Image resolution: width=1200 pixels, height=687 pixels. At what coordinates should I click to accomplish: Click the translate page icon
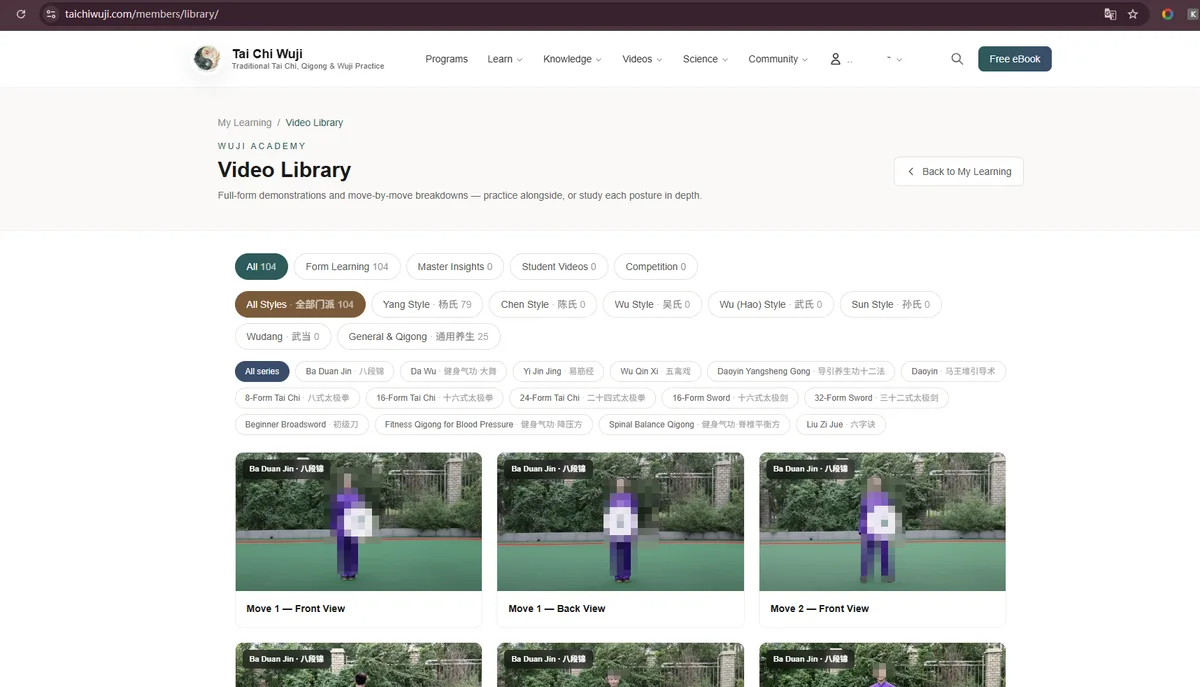[1109, 14]
